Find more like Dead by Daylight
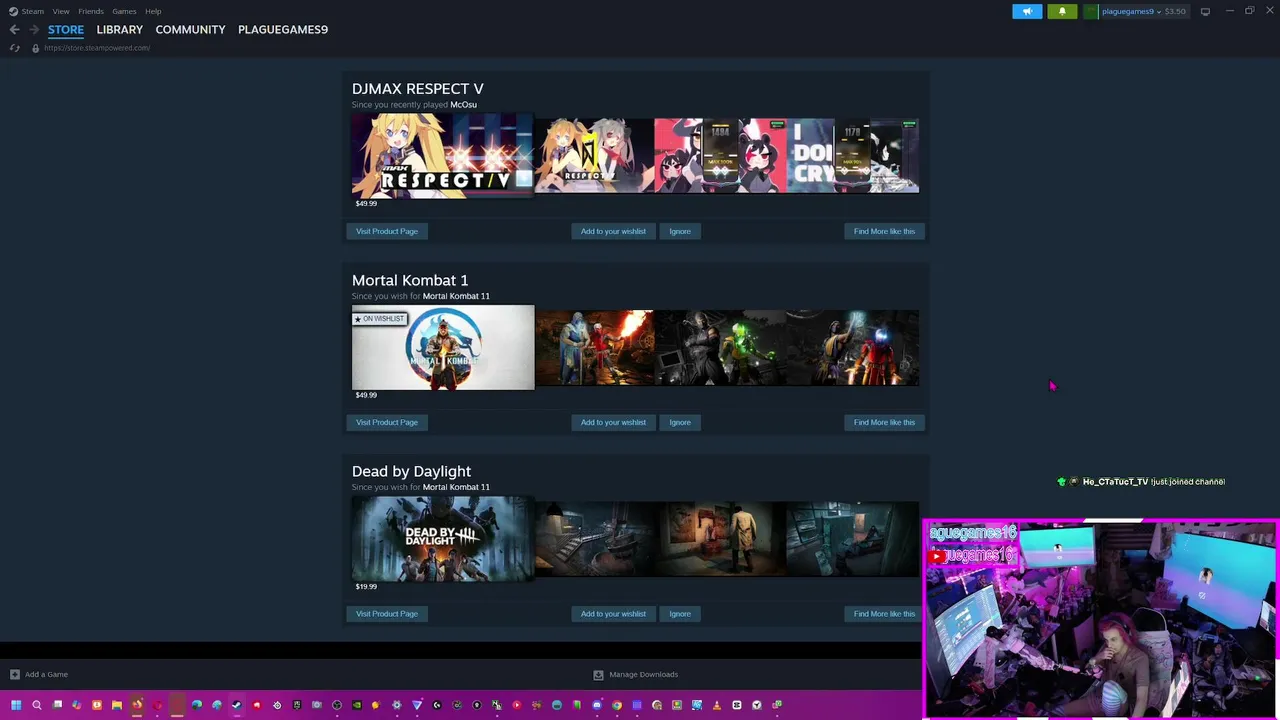The height and width of the screenshot is (720, 1280). tap(884, 614)
